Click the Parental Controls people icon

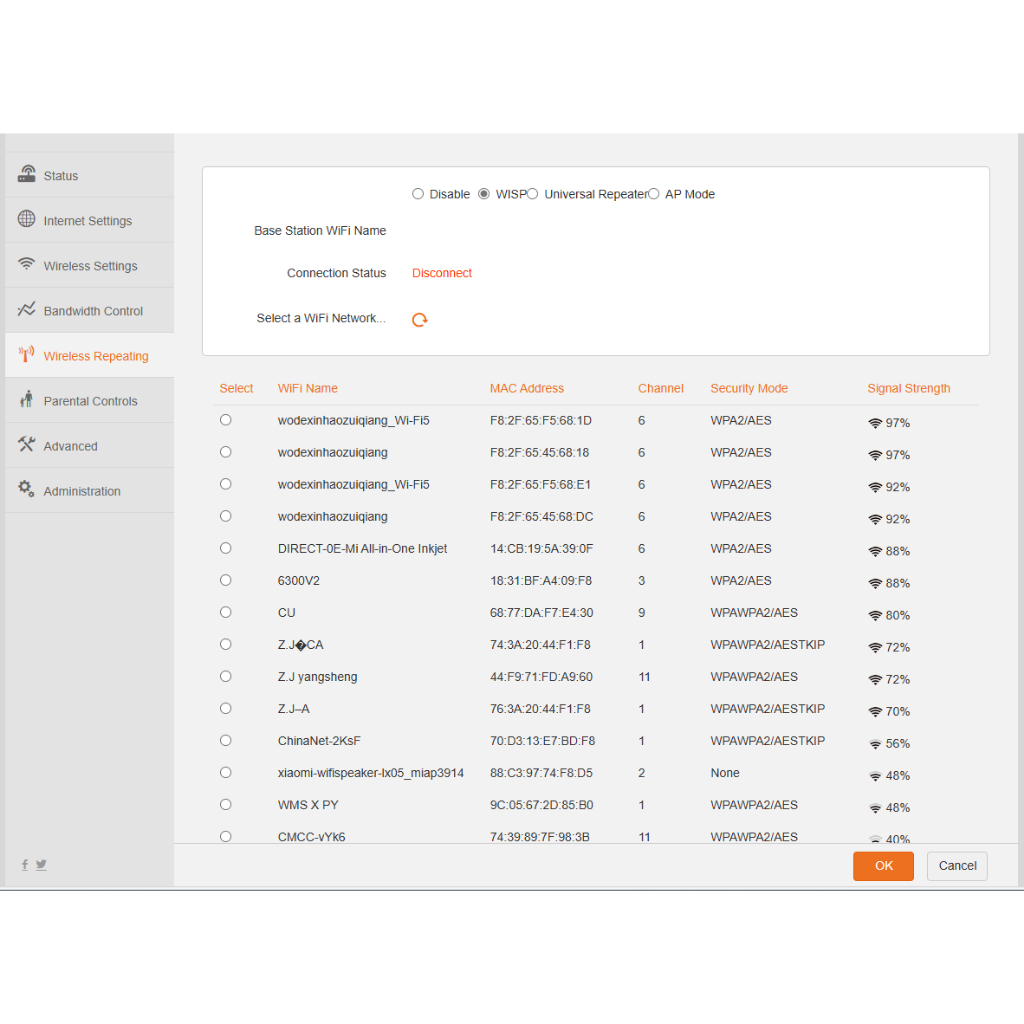27,400
